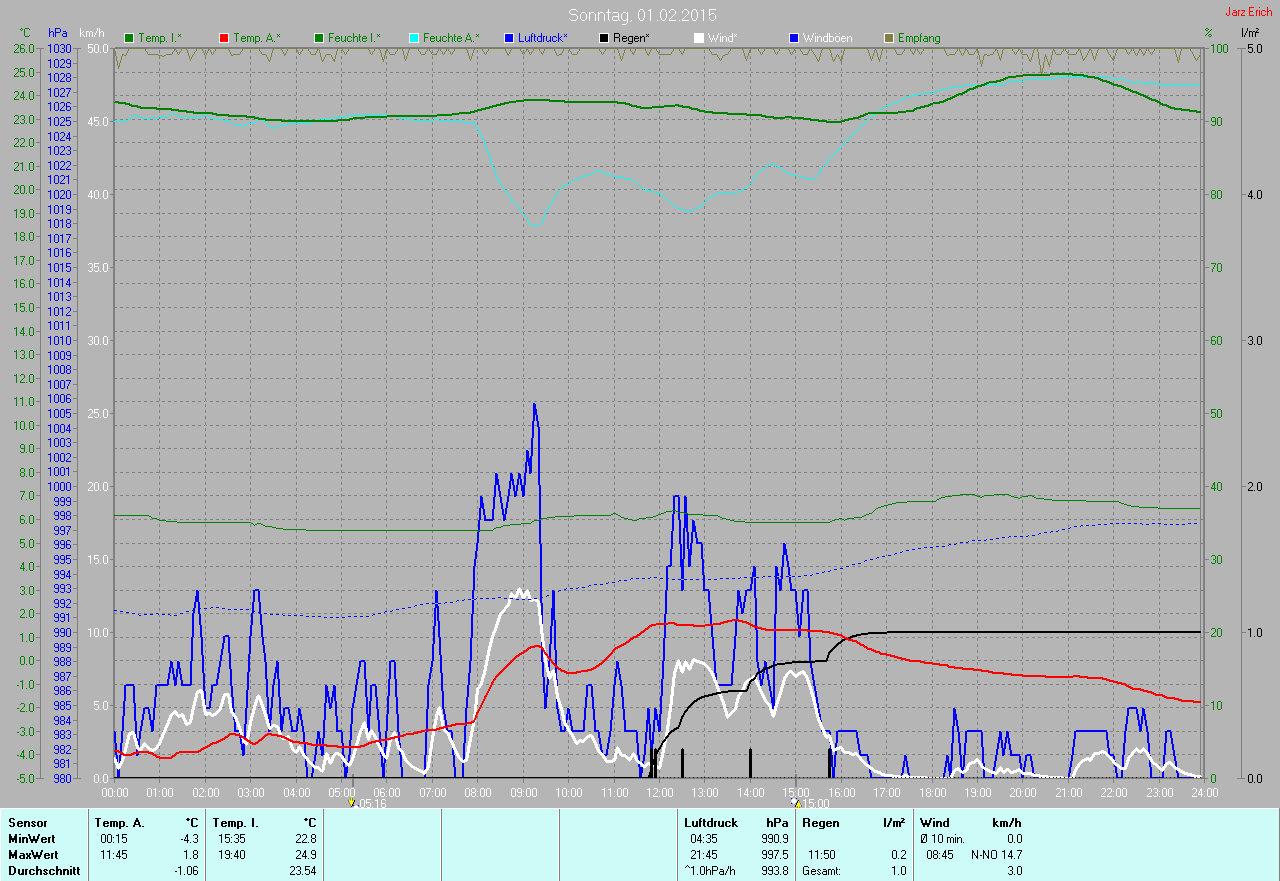This screenshot has width=1280, height=881.
Task: Click the dark green Temp. I. legend square
Action: pos(129,38)
